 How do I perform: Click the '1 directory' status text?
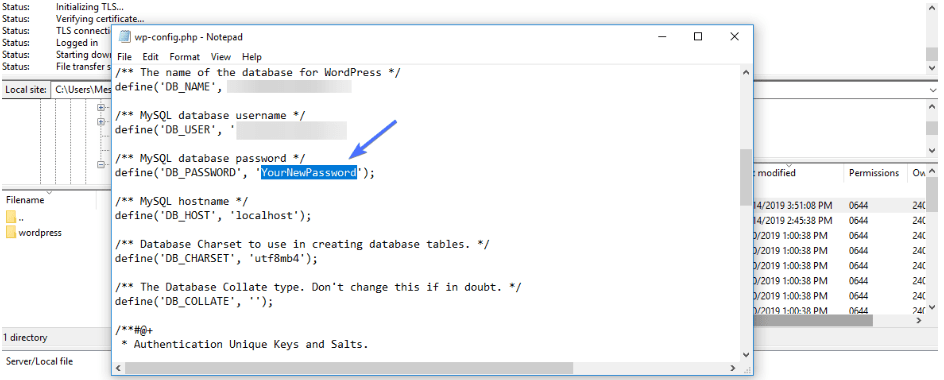[x=25, y=337]
